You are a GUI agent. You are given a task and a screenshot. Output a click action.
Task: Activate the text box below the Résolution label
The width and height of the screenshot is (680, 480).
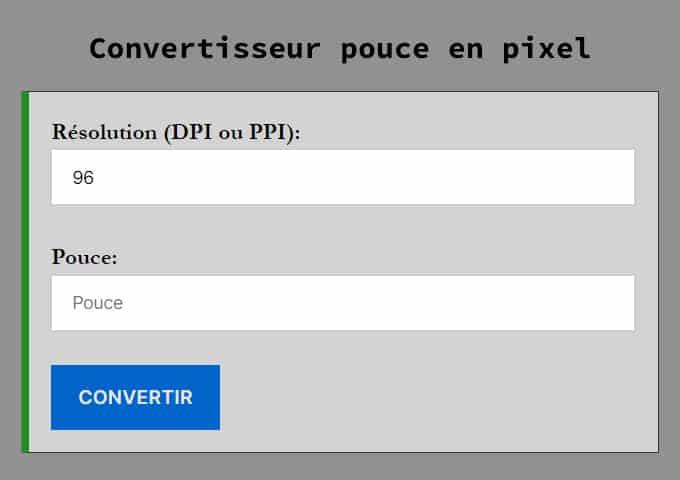342,177
